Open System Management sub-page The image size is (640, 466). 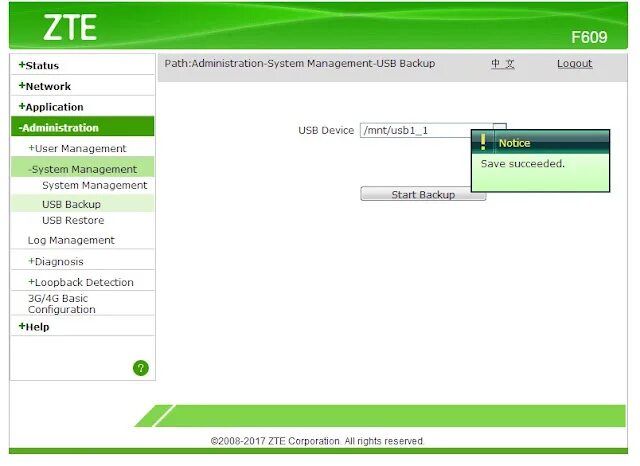click(x=95, y=186)
